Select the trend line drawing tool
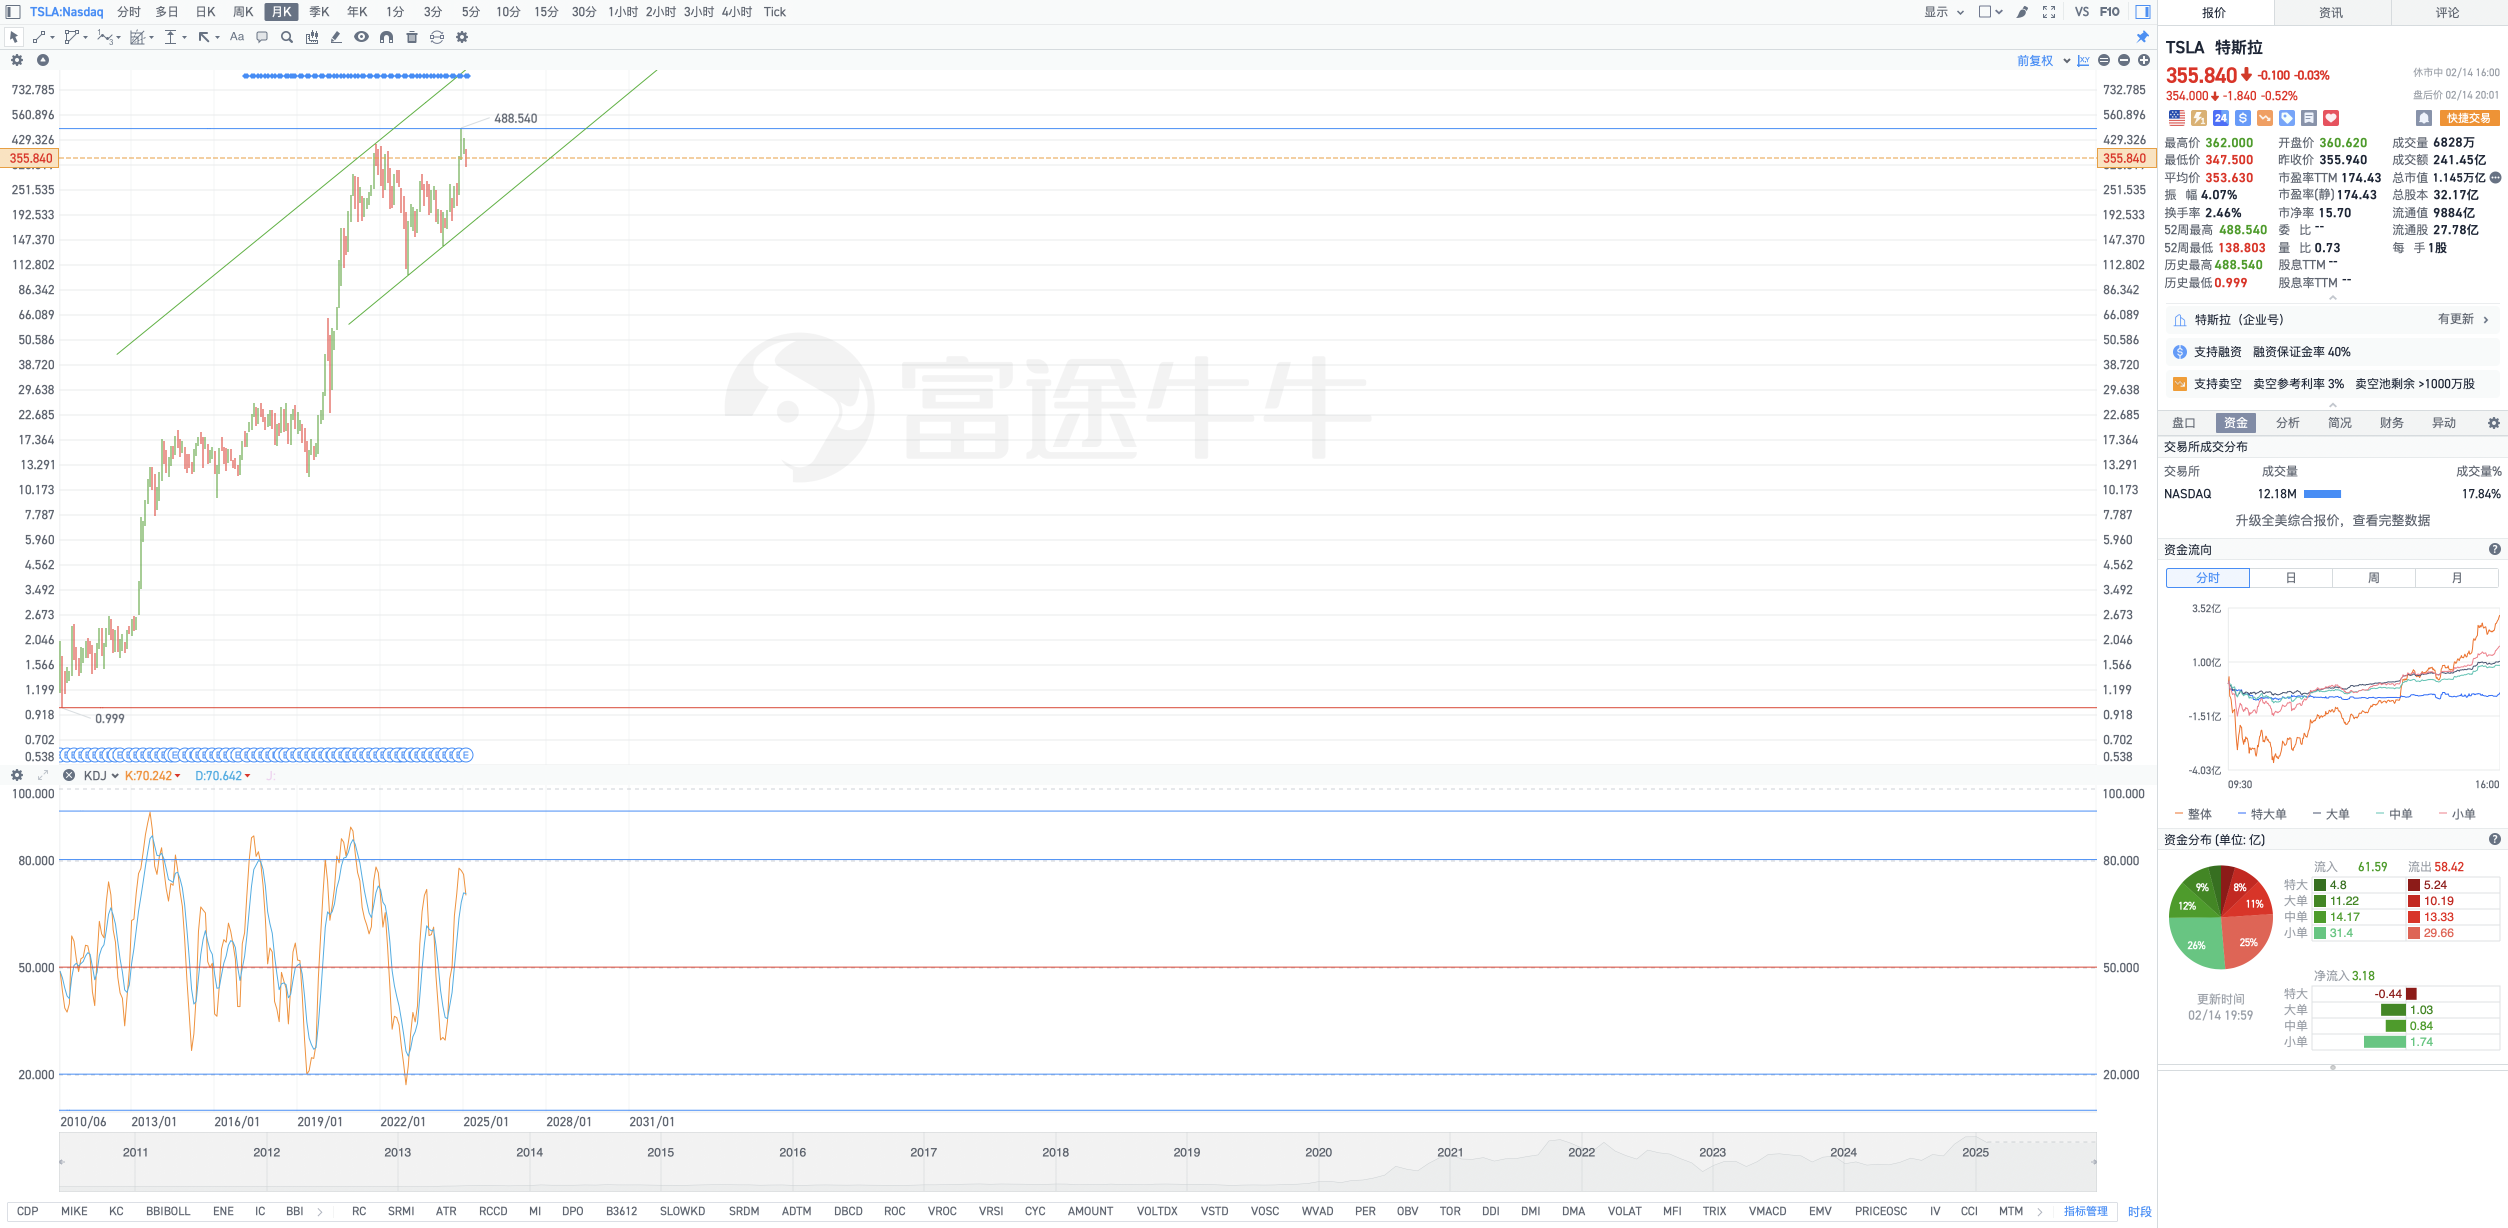2508x1228 pixels. point(38,37)
